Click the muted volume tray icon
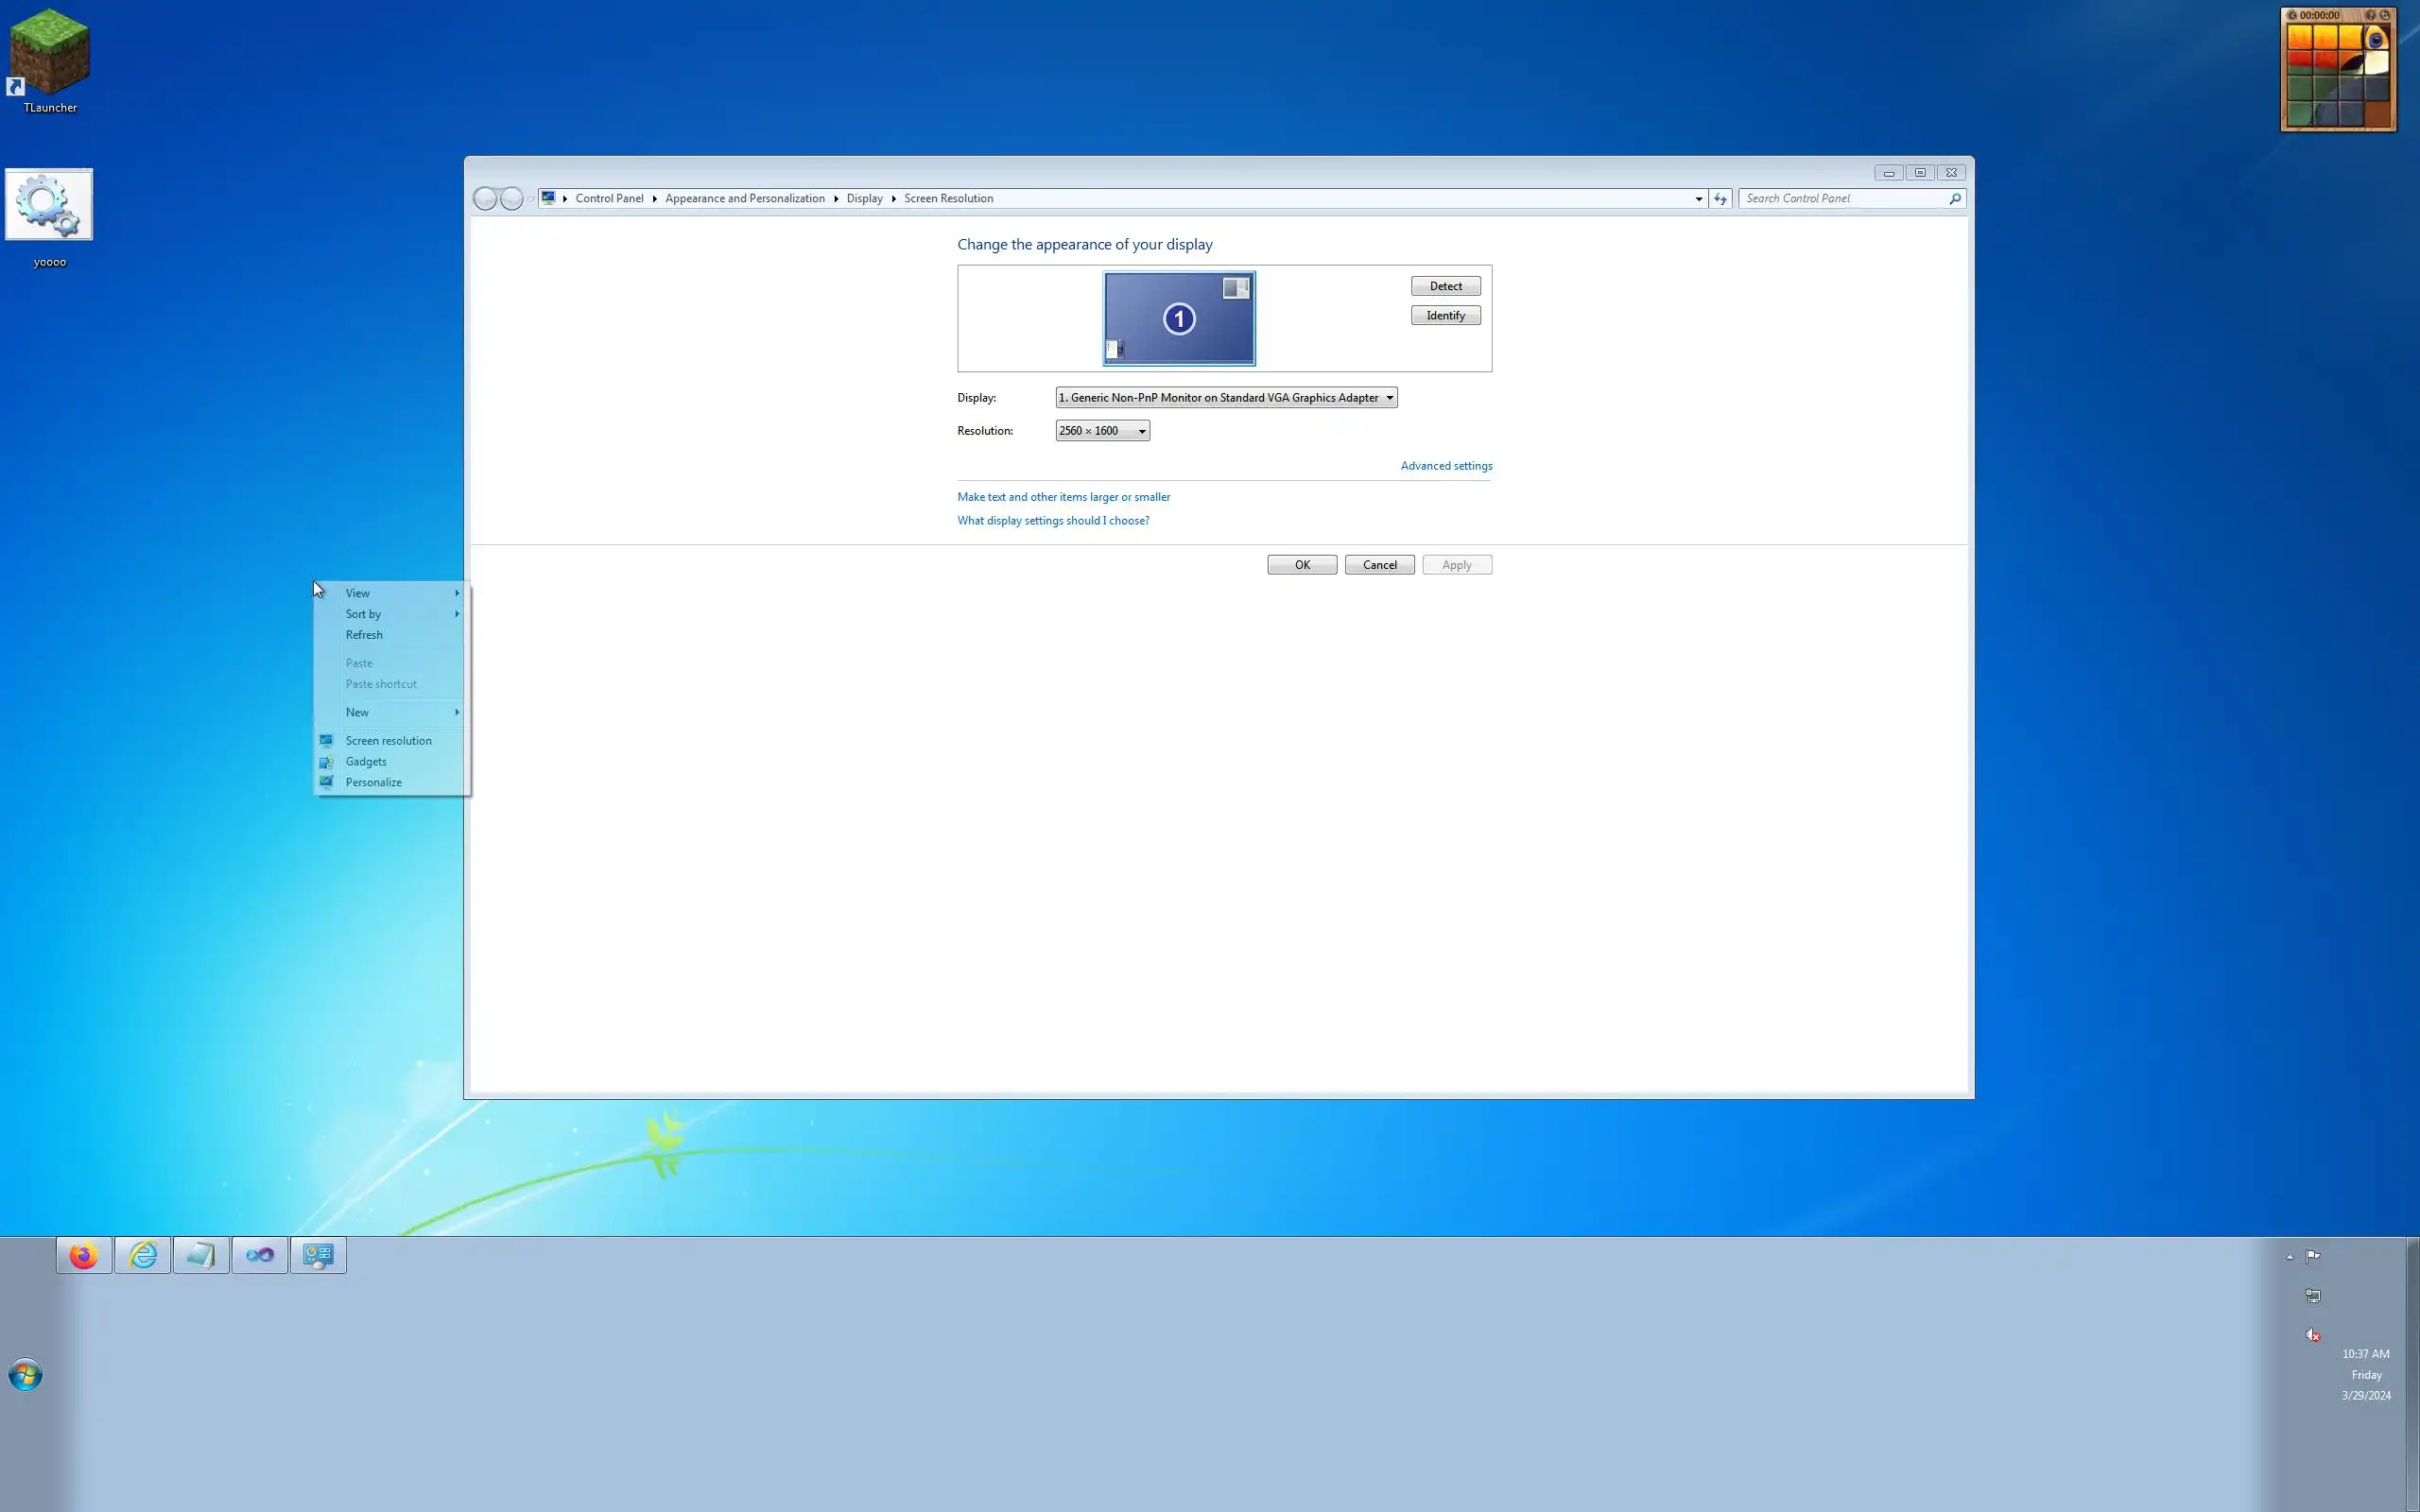 point(2312,1335)
